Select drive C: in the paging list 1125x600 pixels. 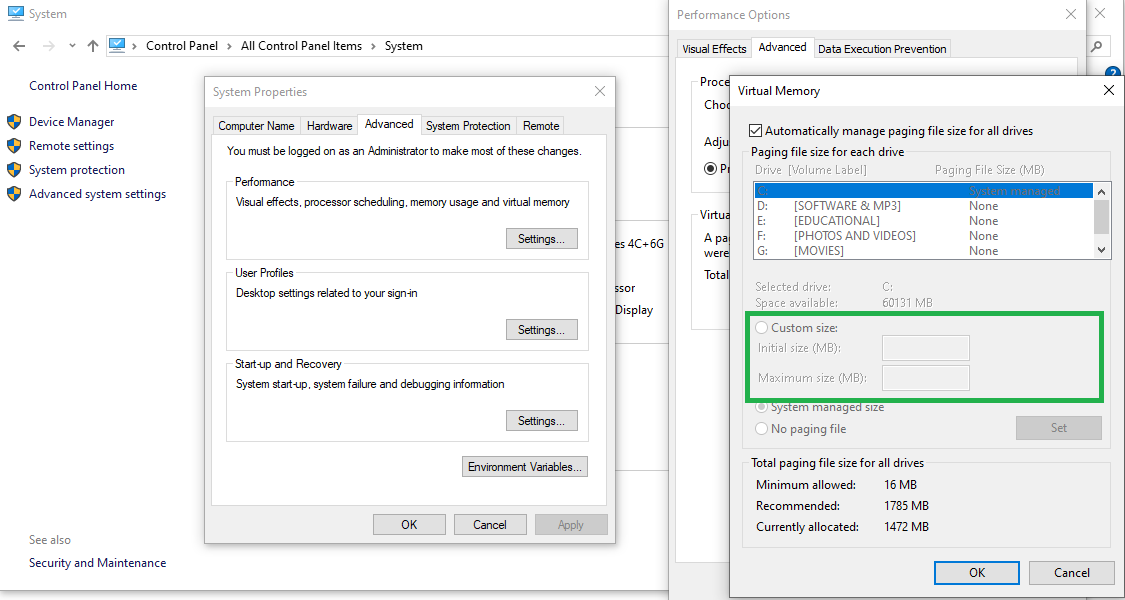tap(923, 191)
